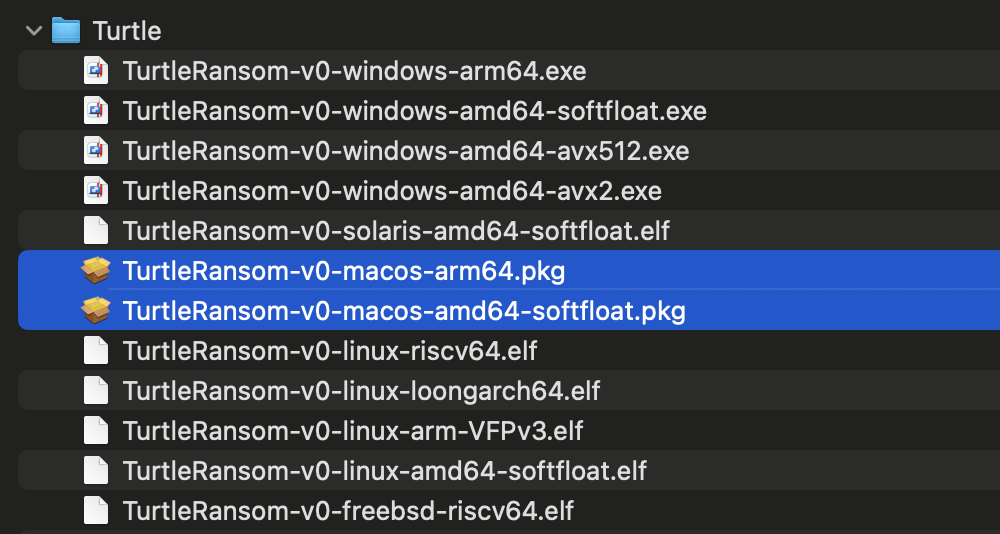Click the macos-amd64-softfloat.pkg package icon
Viewport: 1000px width, 534px height.
[x=96, y=310]
